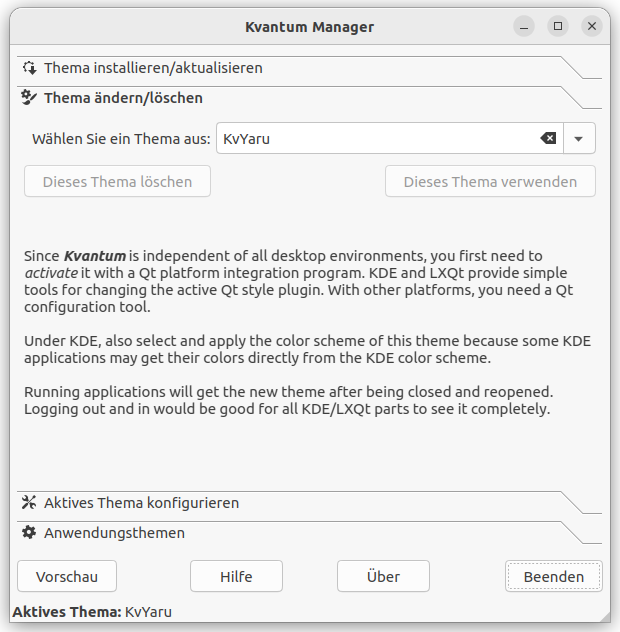Screen dimensions: 620x632
Task: Click the Anwendungsthemen gear icon
Action: click(29, 532)
